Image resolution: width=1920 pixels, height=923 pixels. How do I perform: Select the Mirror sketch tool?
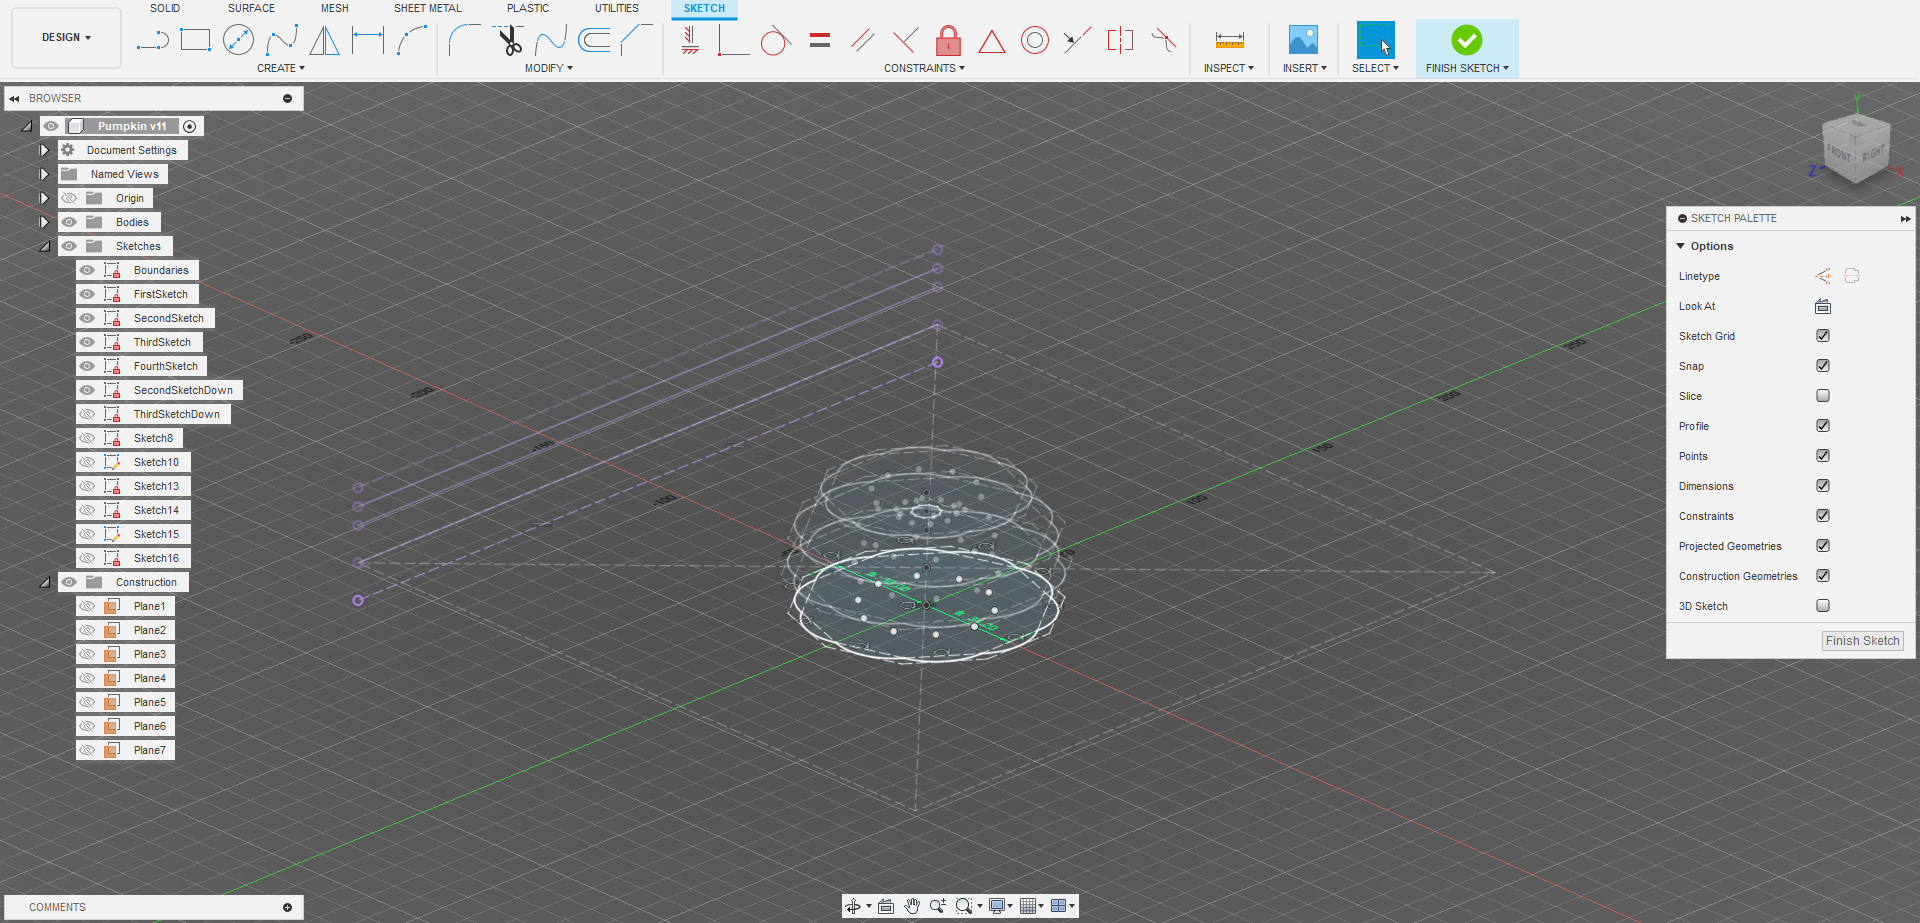point(324,40)
